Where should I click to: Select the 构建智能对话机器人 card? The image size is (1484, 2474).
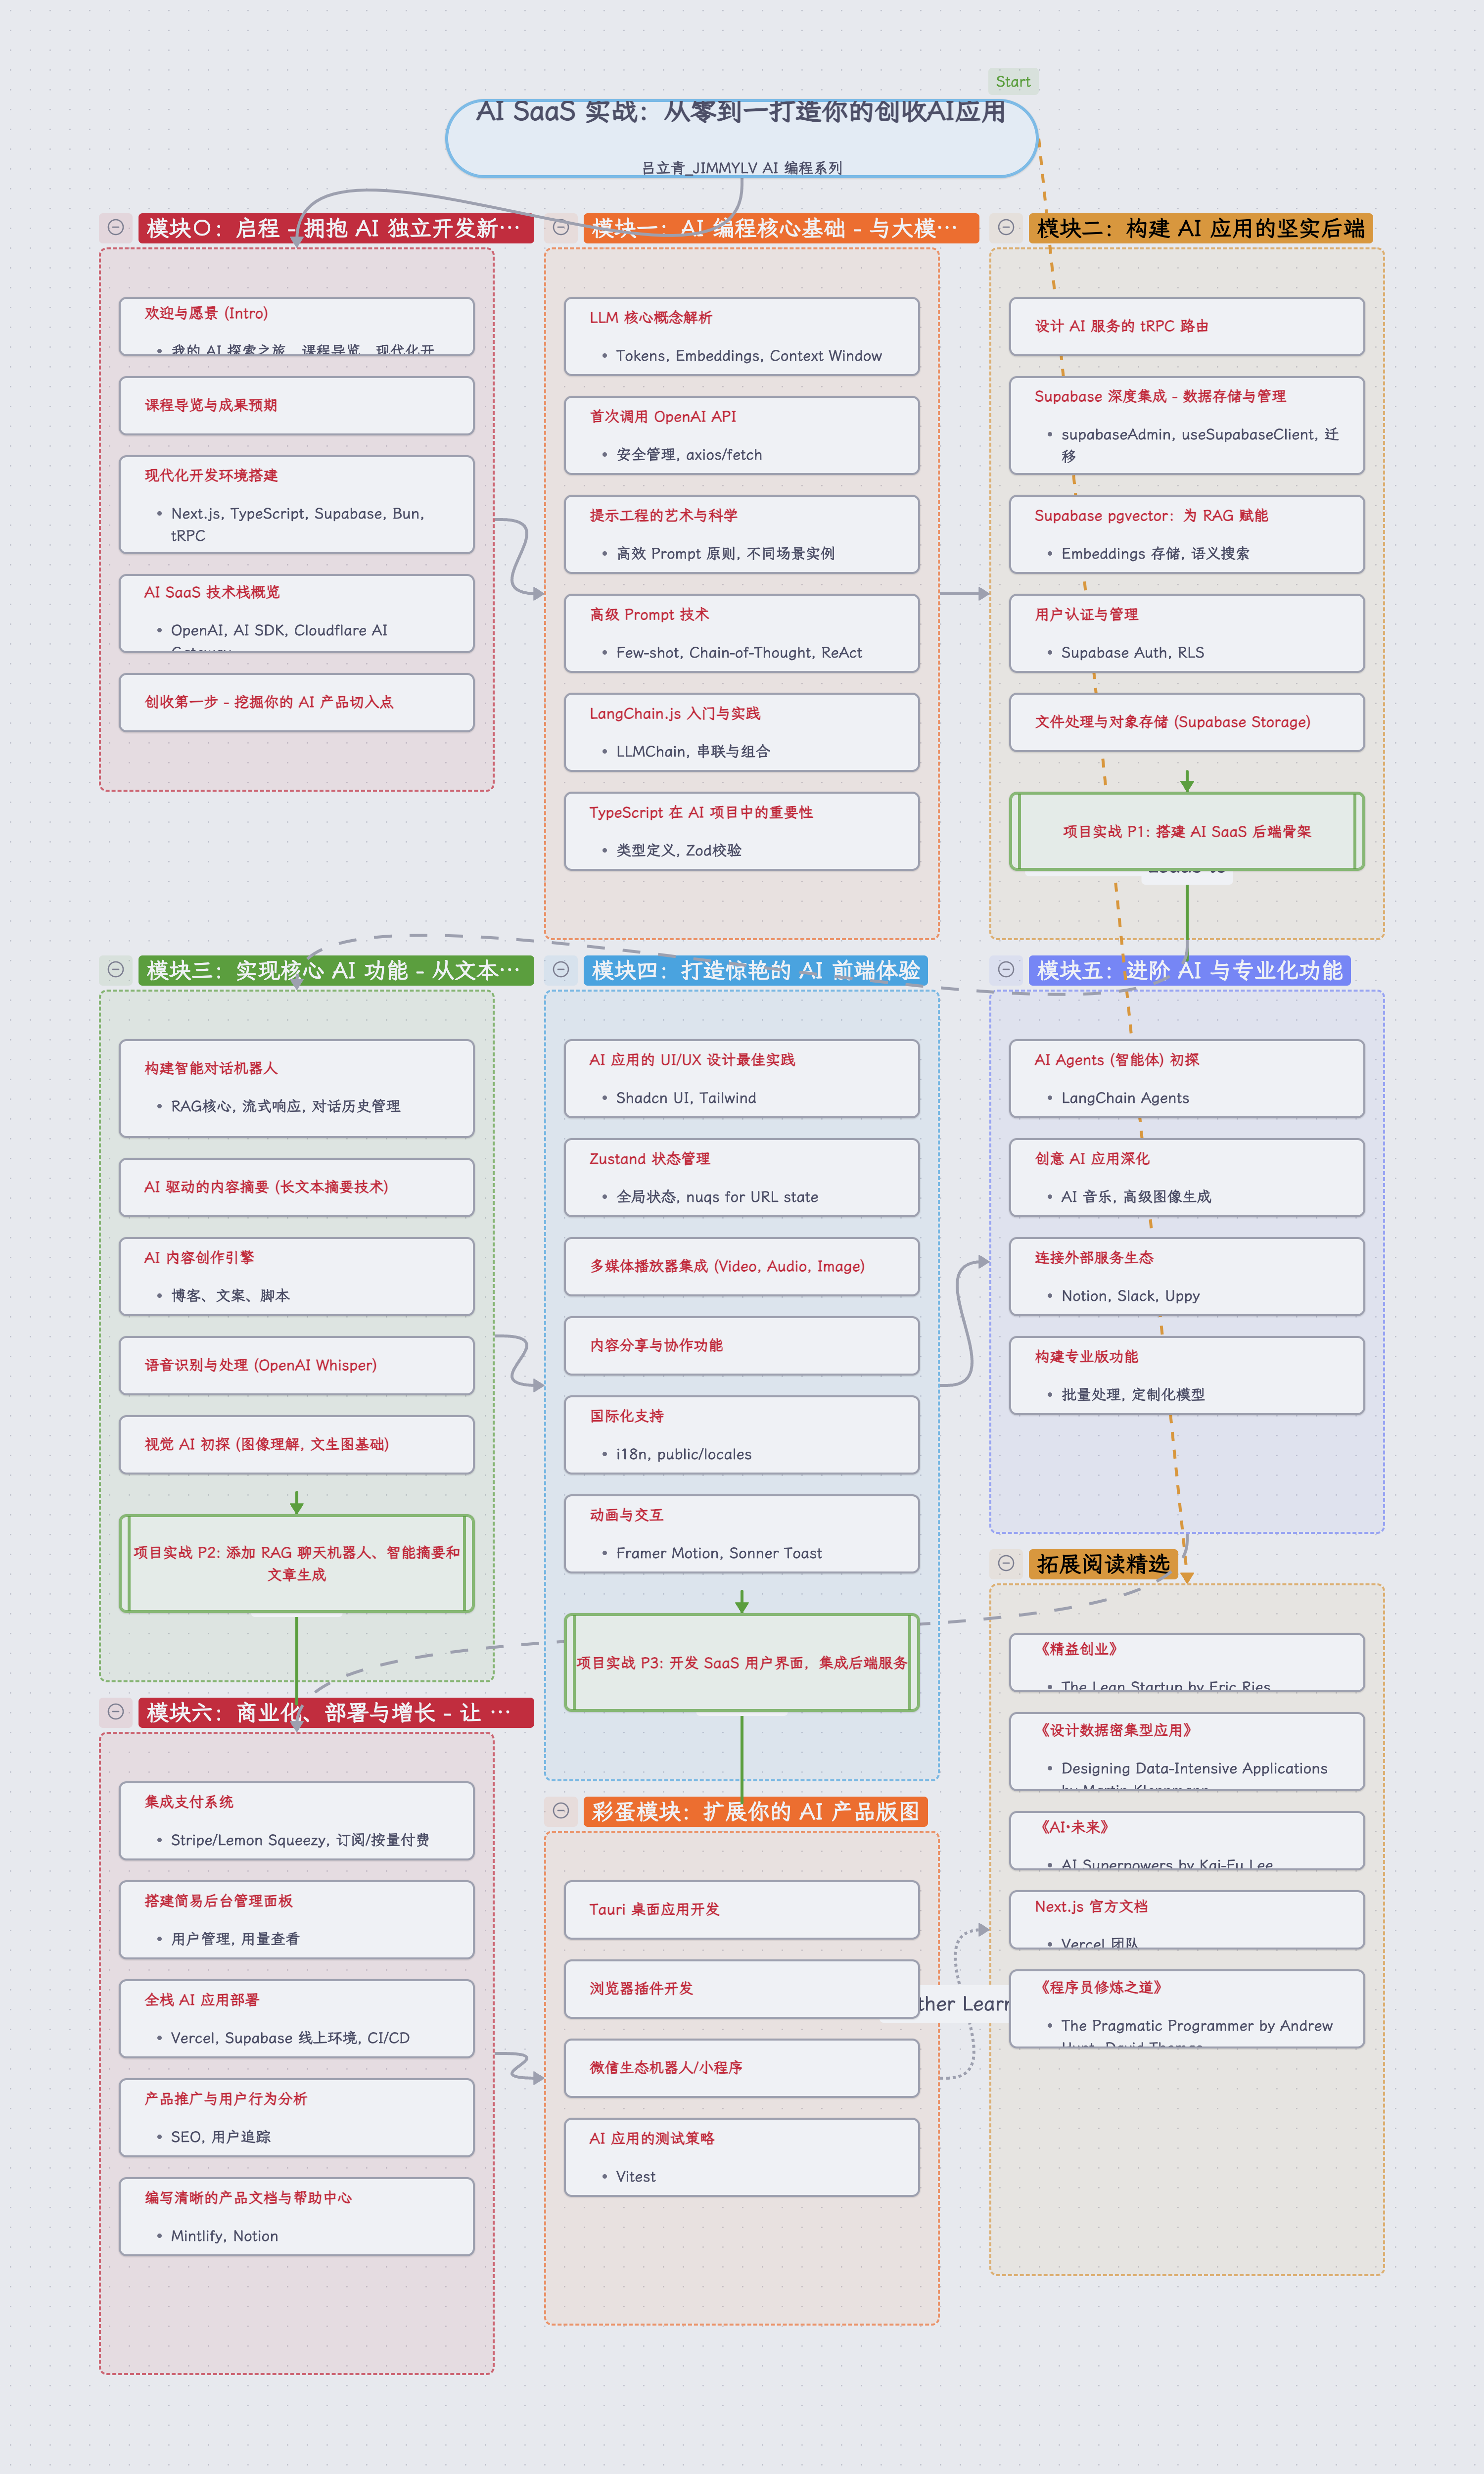point(296,1088)
